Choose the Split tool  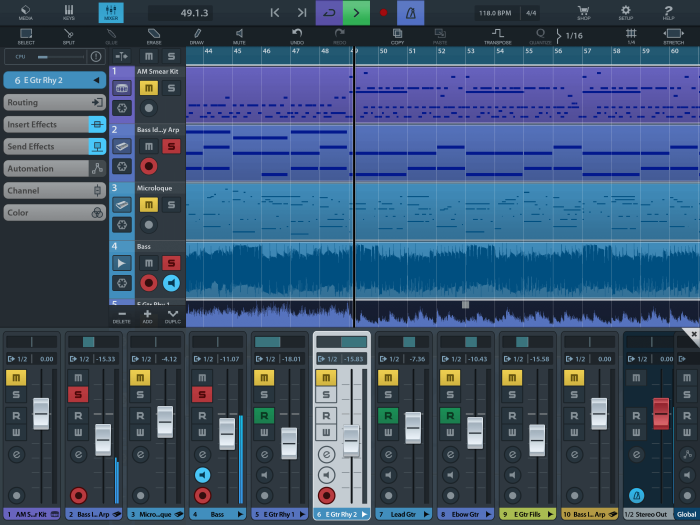coord(68,36)
